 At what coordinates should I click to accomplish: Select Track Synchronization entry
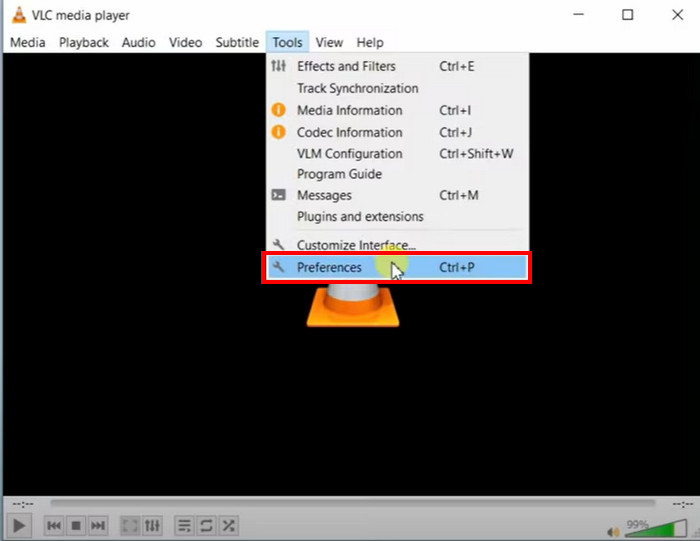coord(397,88)
